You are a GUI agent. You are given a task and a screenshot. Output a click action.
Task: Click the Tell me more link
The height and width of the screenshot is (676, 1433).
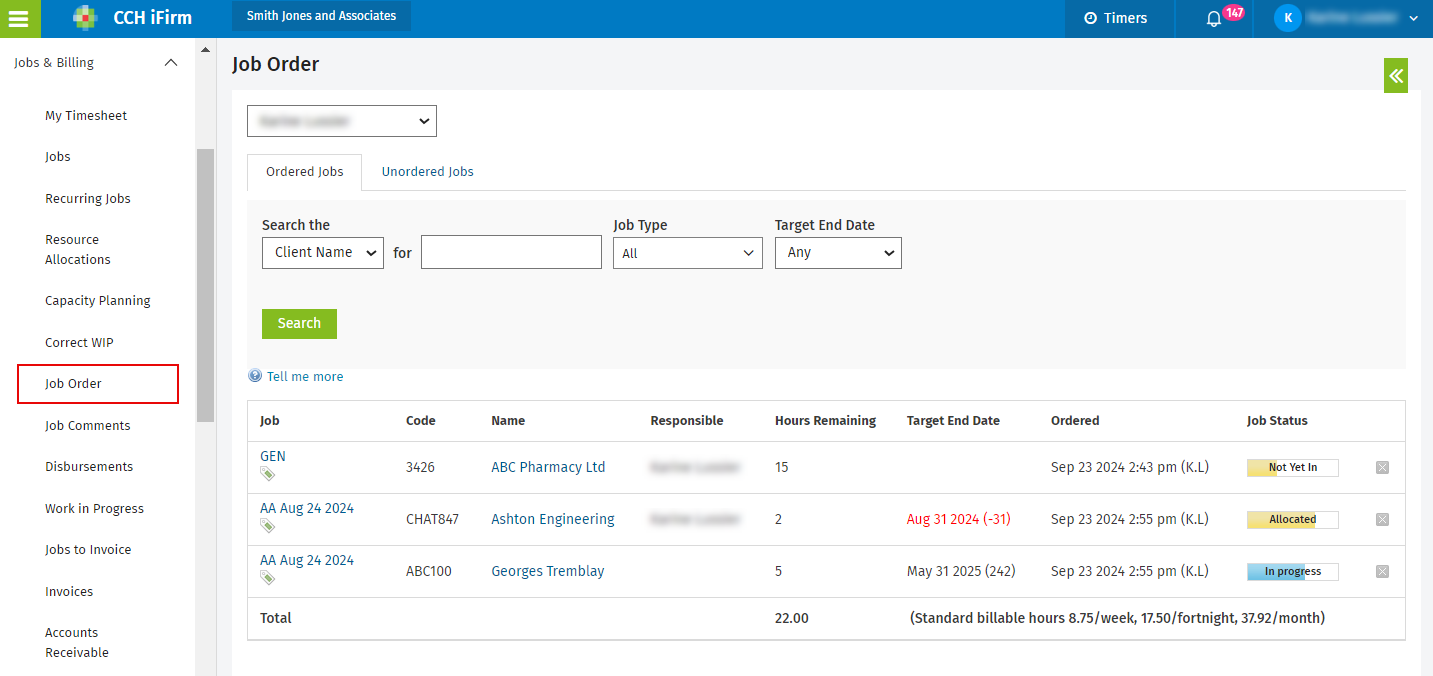coord(305,377)
